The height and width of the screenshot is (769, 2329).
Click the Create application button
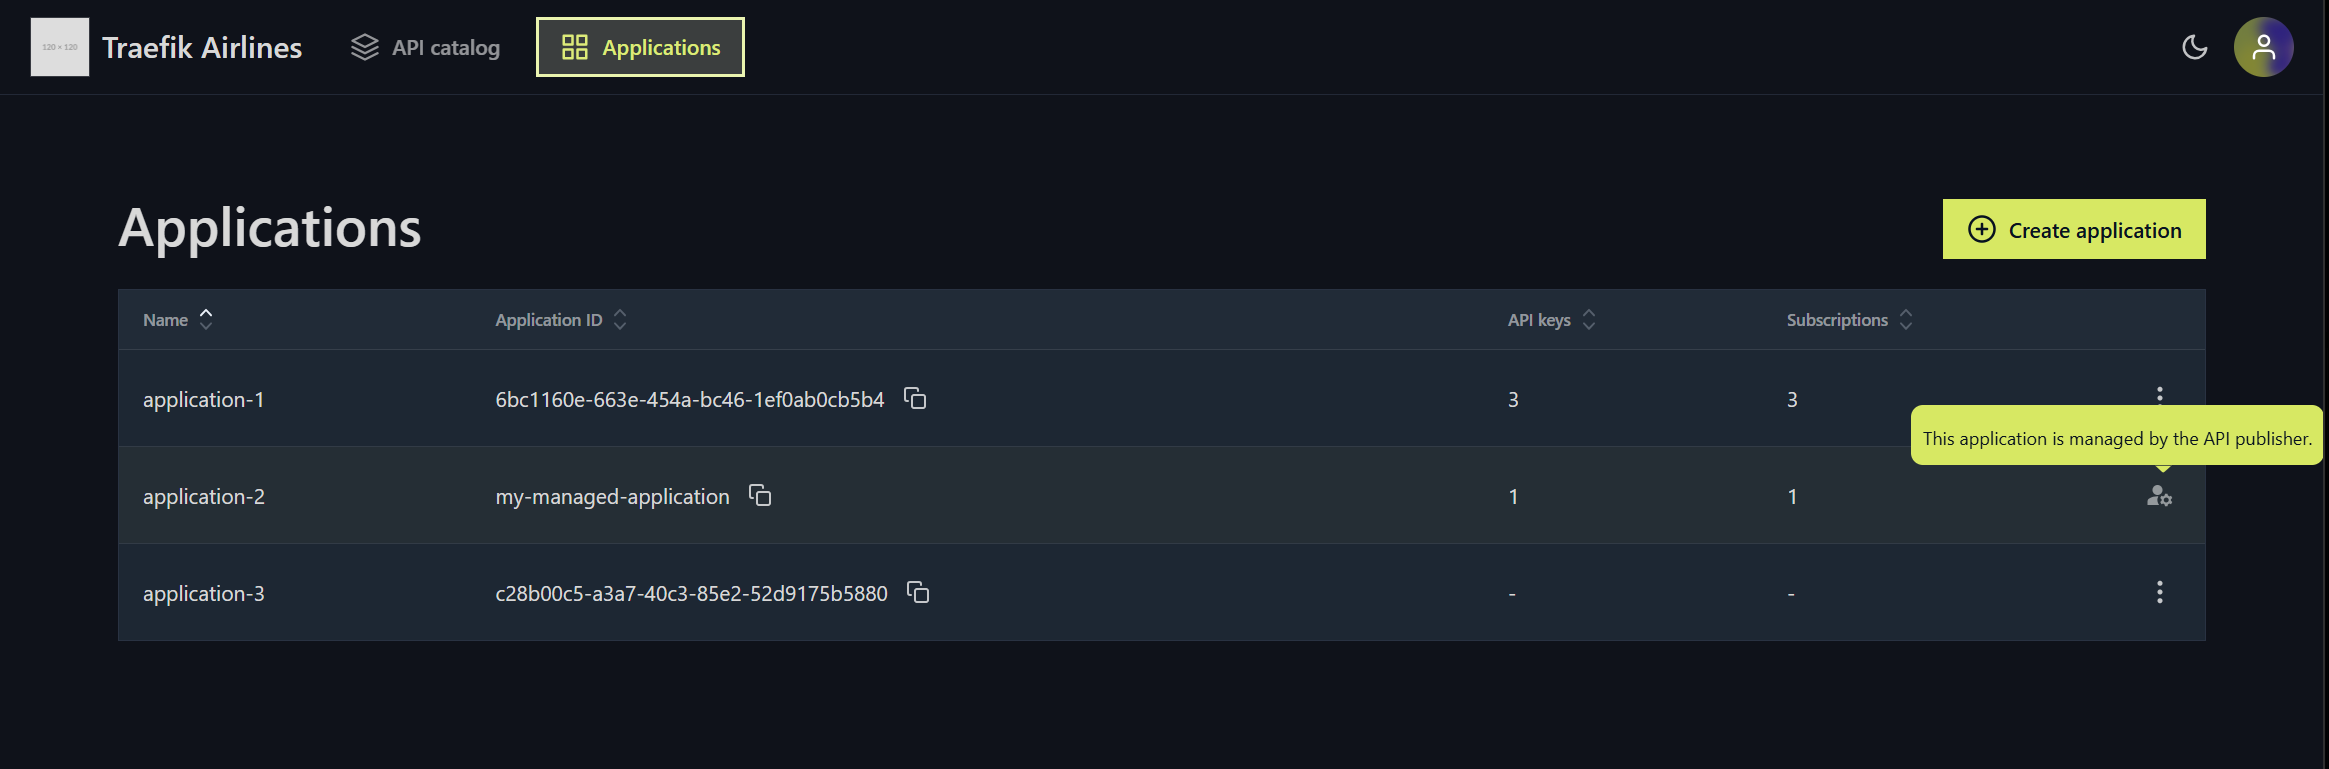[2074, 229]
